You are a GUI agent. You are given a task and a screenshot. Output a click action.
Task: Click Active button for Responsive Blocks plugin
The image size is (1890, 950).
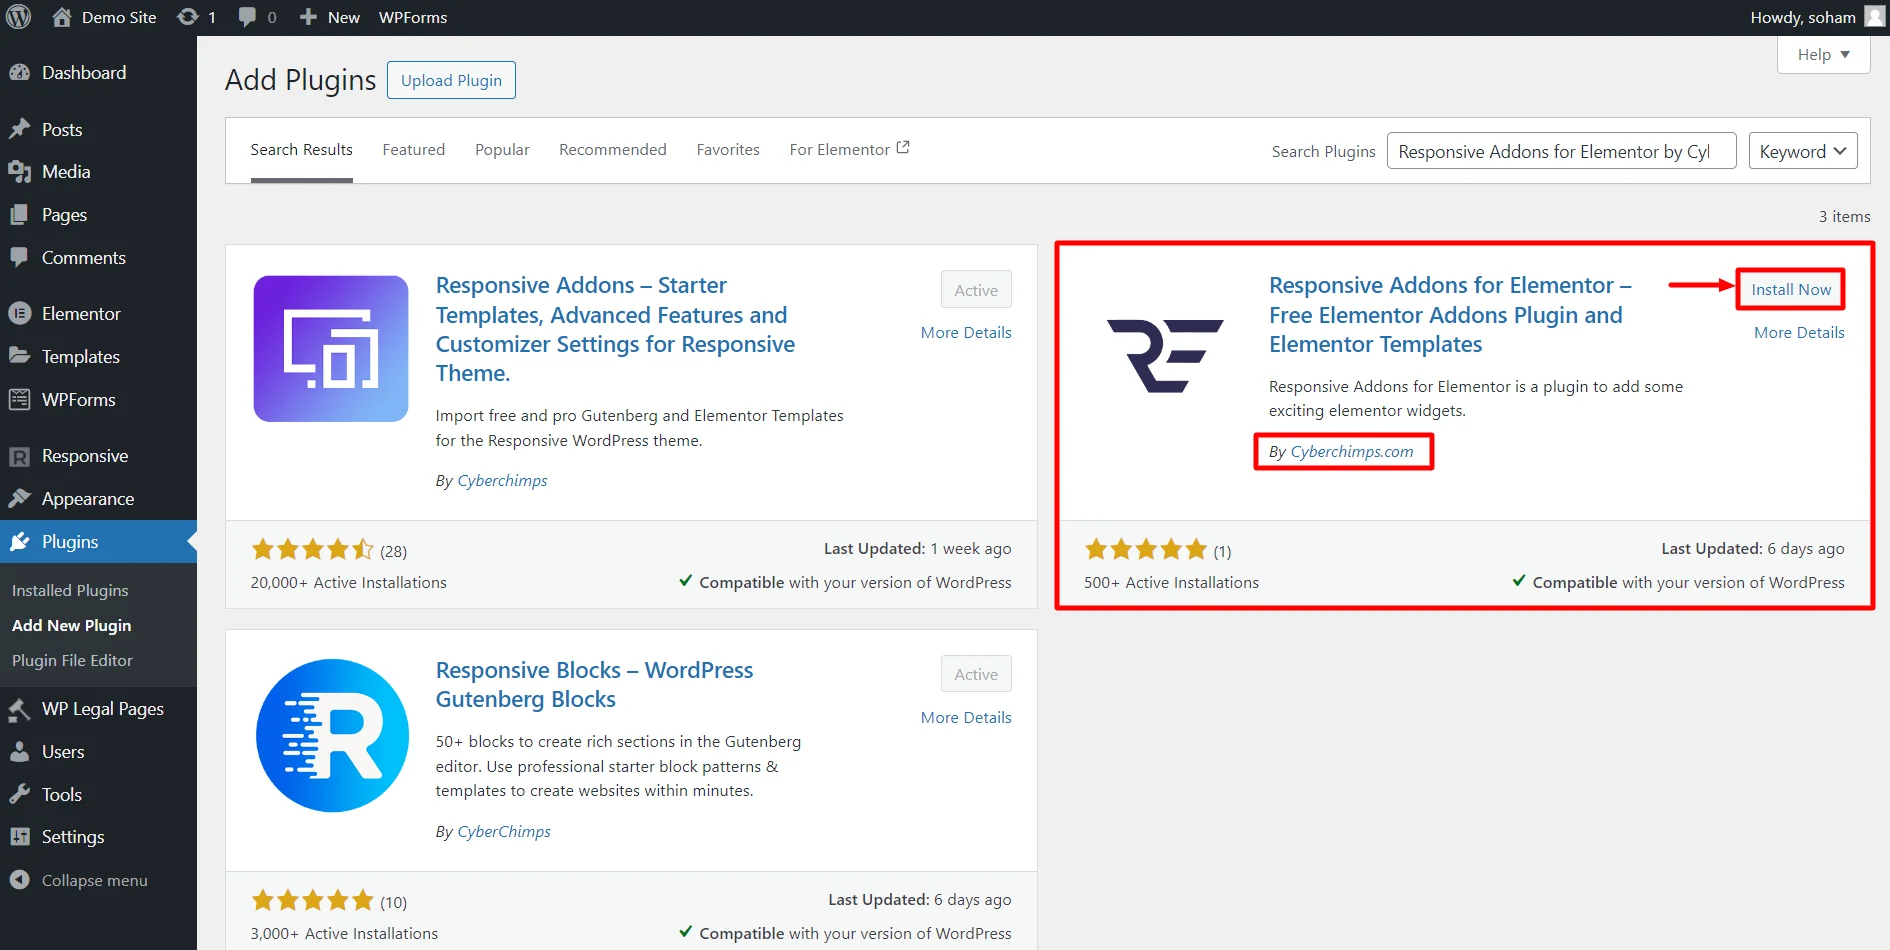pos(976,674)
